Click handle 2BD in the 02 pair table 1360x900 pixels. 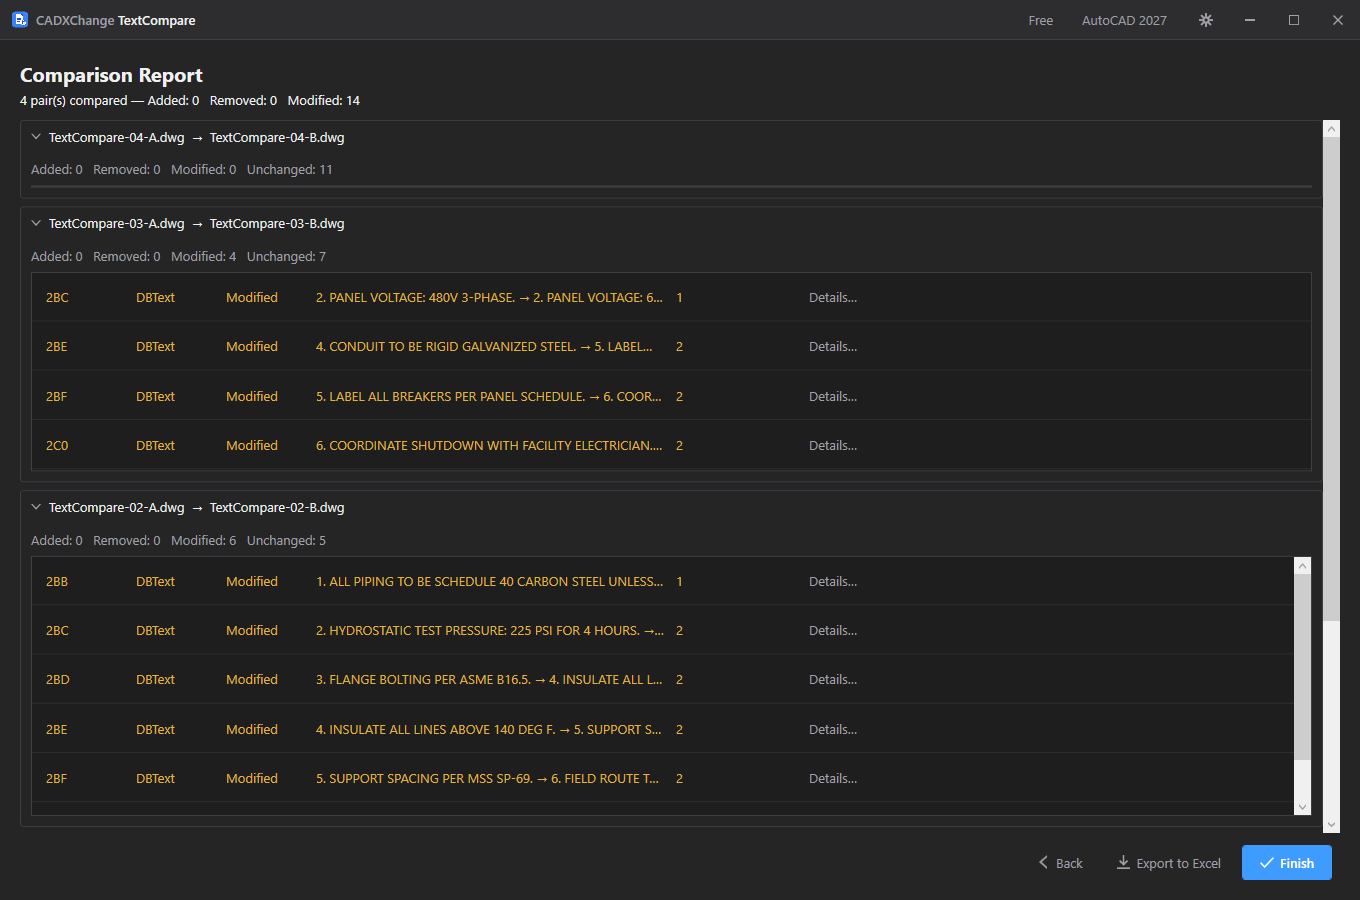[57, 679]
